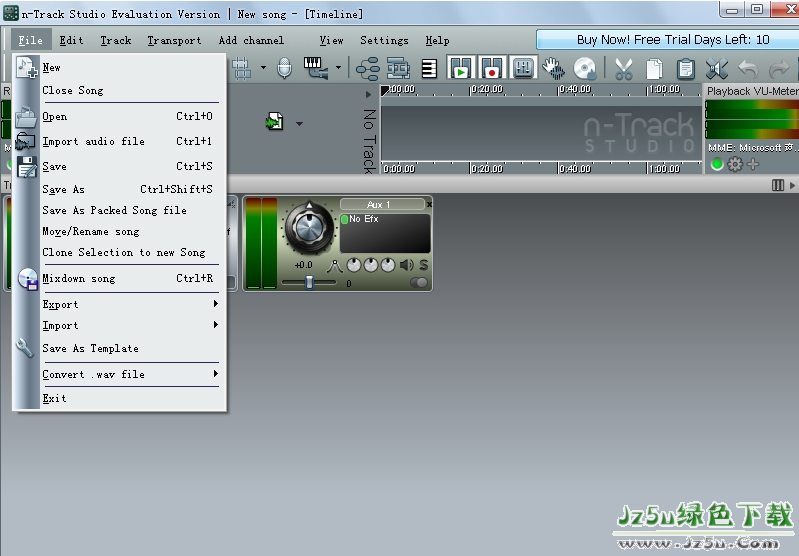Click the plus icon under VU-meter
Screen dimensions: 799x556
point(753,164)
